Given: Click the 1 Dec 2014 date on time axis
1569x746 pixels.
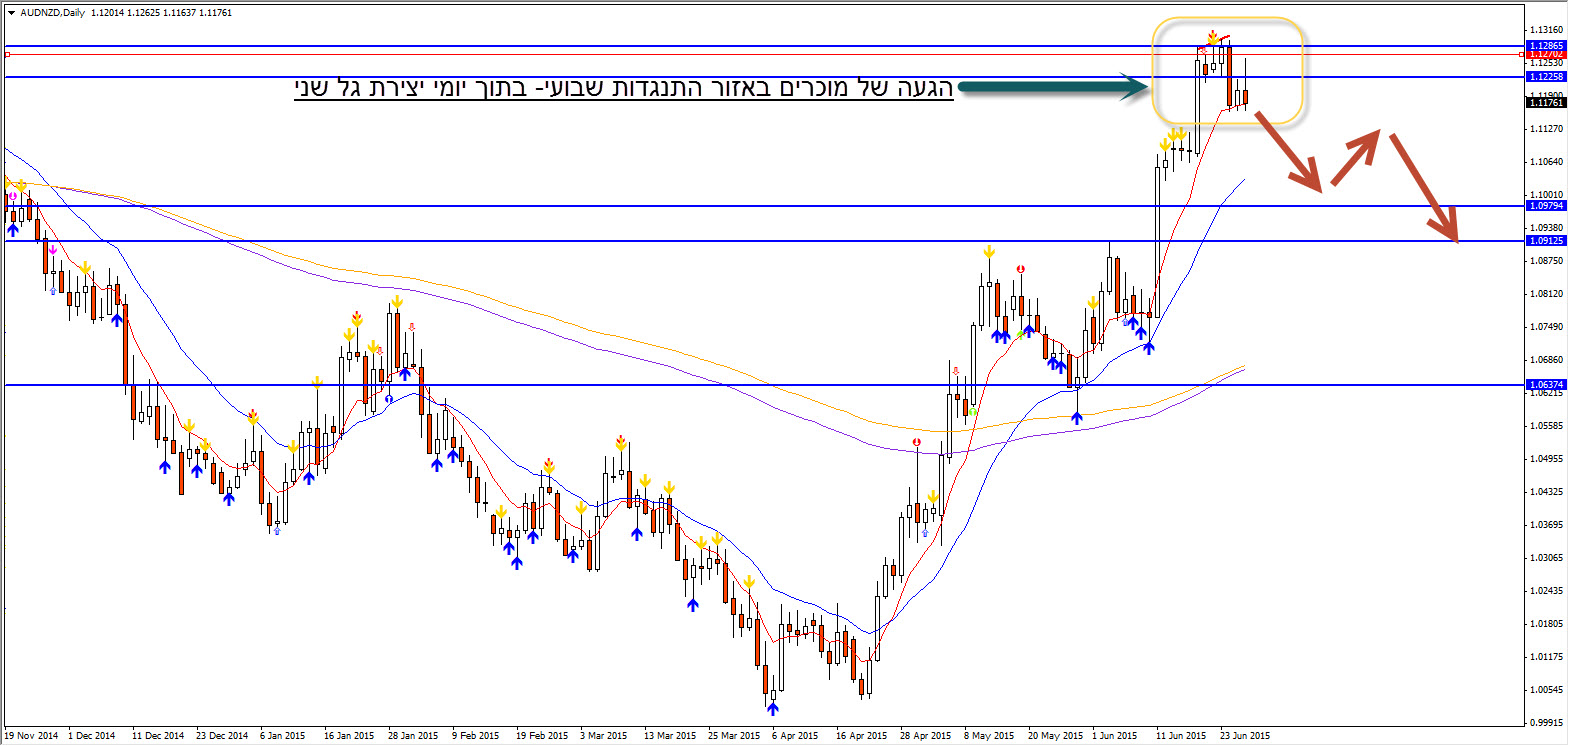Looking at the screenshot, I should tap(92, 736).
